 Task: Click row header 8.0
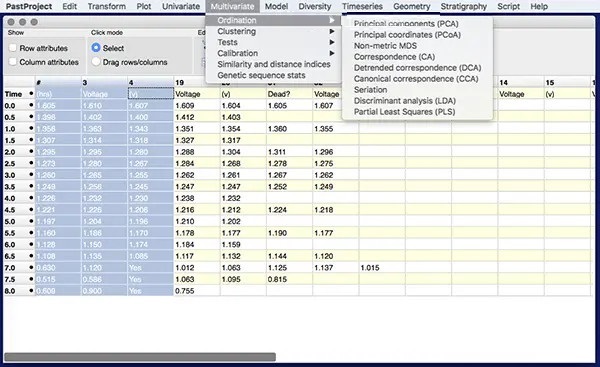pyautogui.click(x=19, y=291)
